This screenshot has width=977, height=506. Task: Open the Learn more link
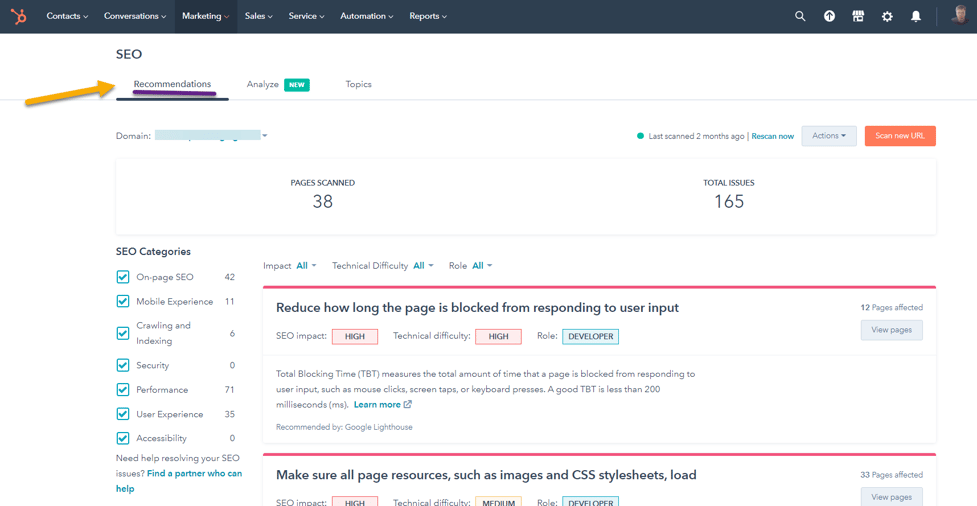377,404
